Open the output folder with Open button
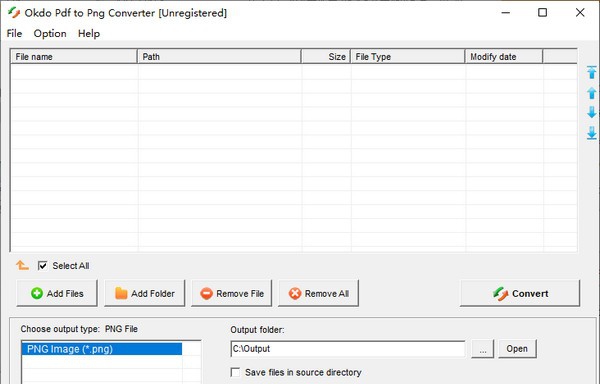Image resolution: width=600 pixels, height=384 pixels. [x=517, y=349]
